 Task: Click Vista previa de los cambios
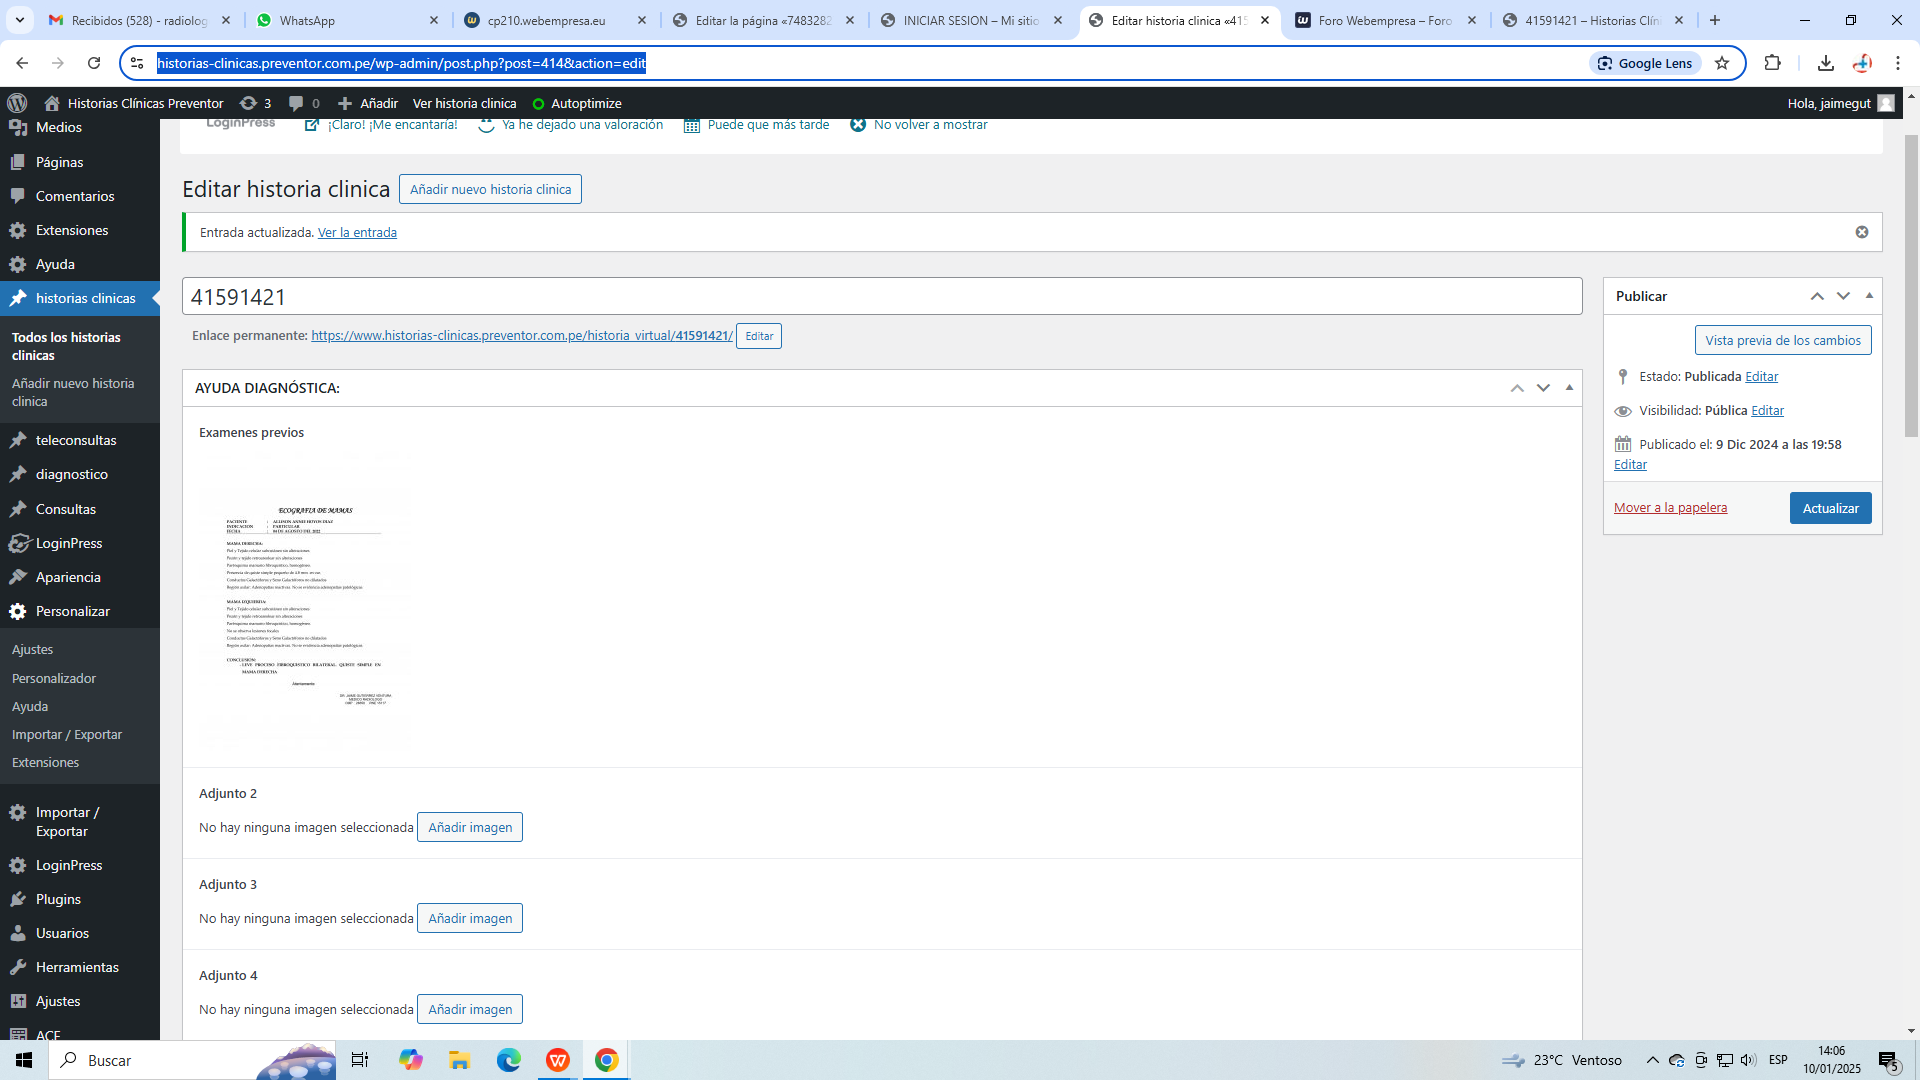pos(1783,340)
